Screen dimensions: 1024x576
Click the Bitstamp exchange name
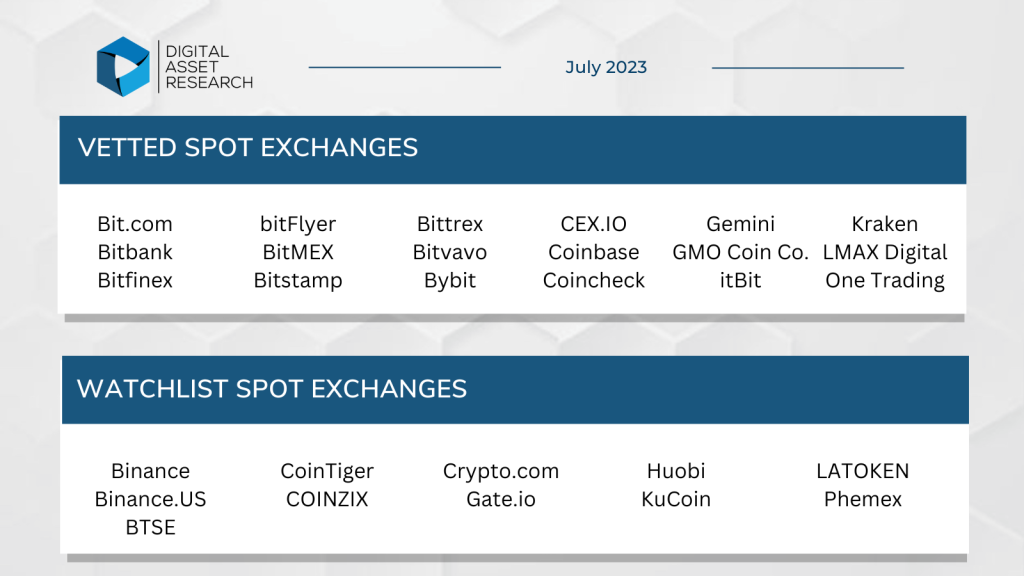click(298, 280)
